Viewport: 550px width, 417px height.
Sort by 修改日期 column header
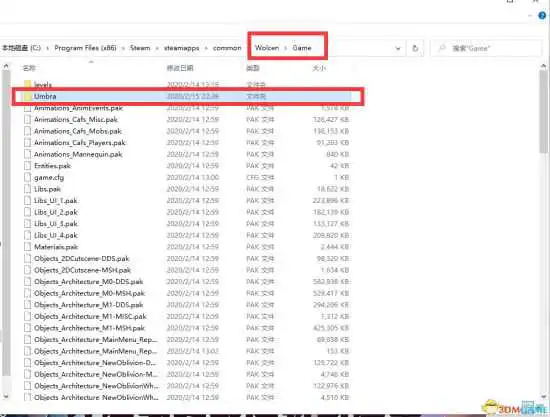point(180,68)
